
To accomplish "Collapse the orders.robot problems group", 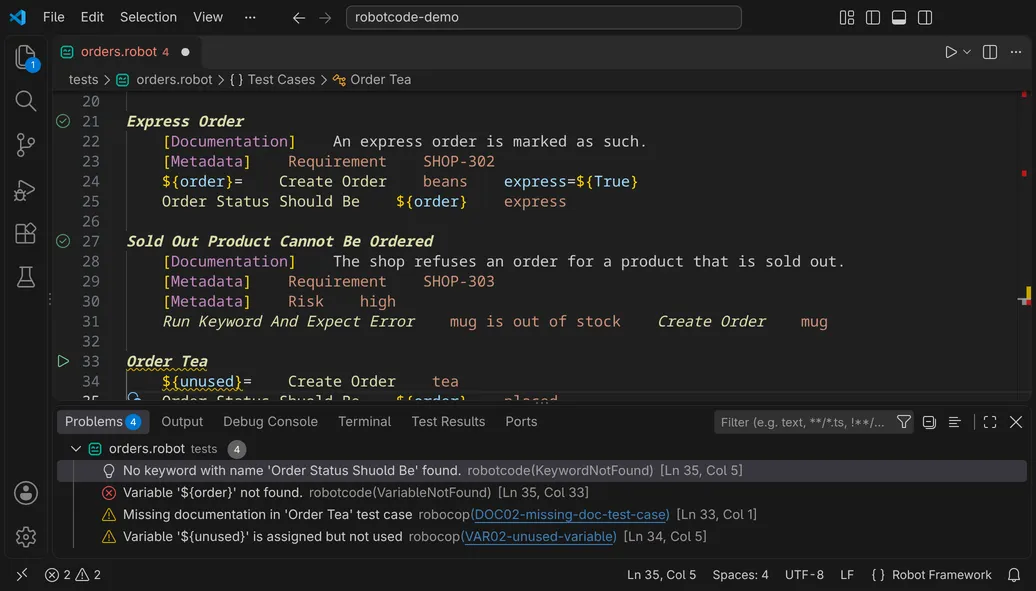I will (x=76, y=449).
